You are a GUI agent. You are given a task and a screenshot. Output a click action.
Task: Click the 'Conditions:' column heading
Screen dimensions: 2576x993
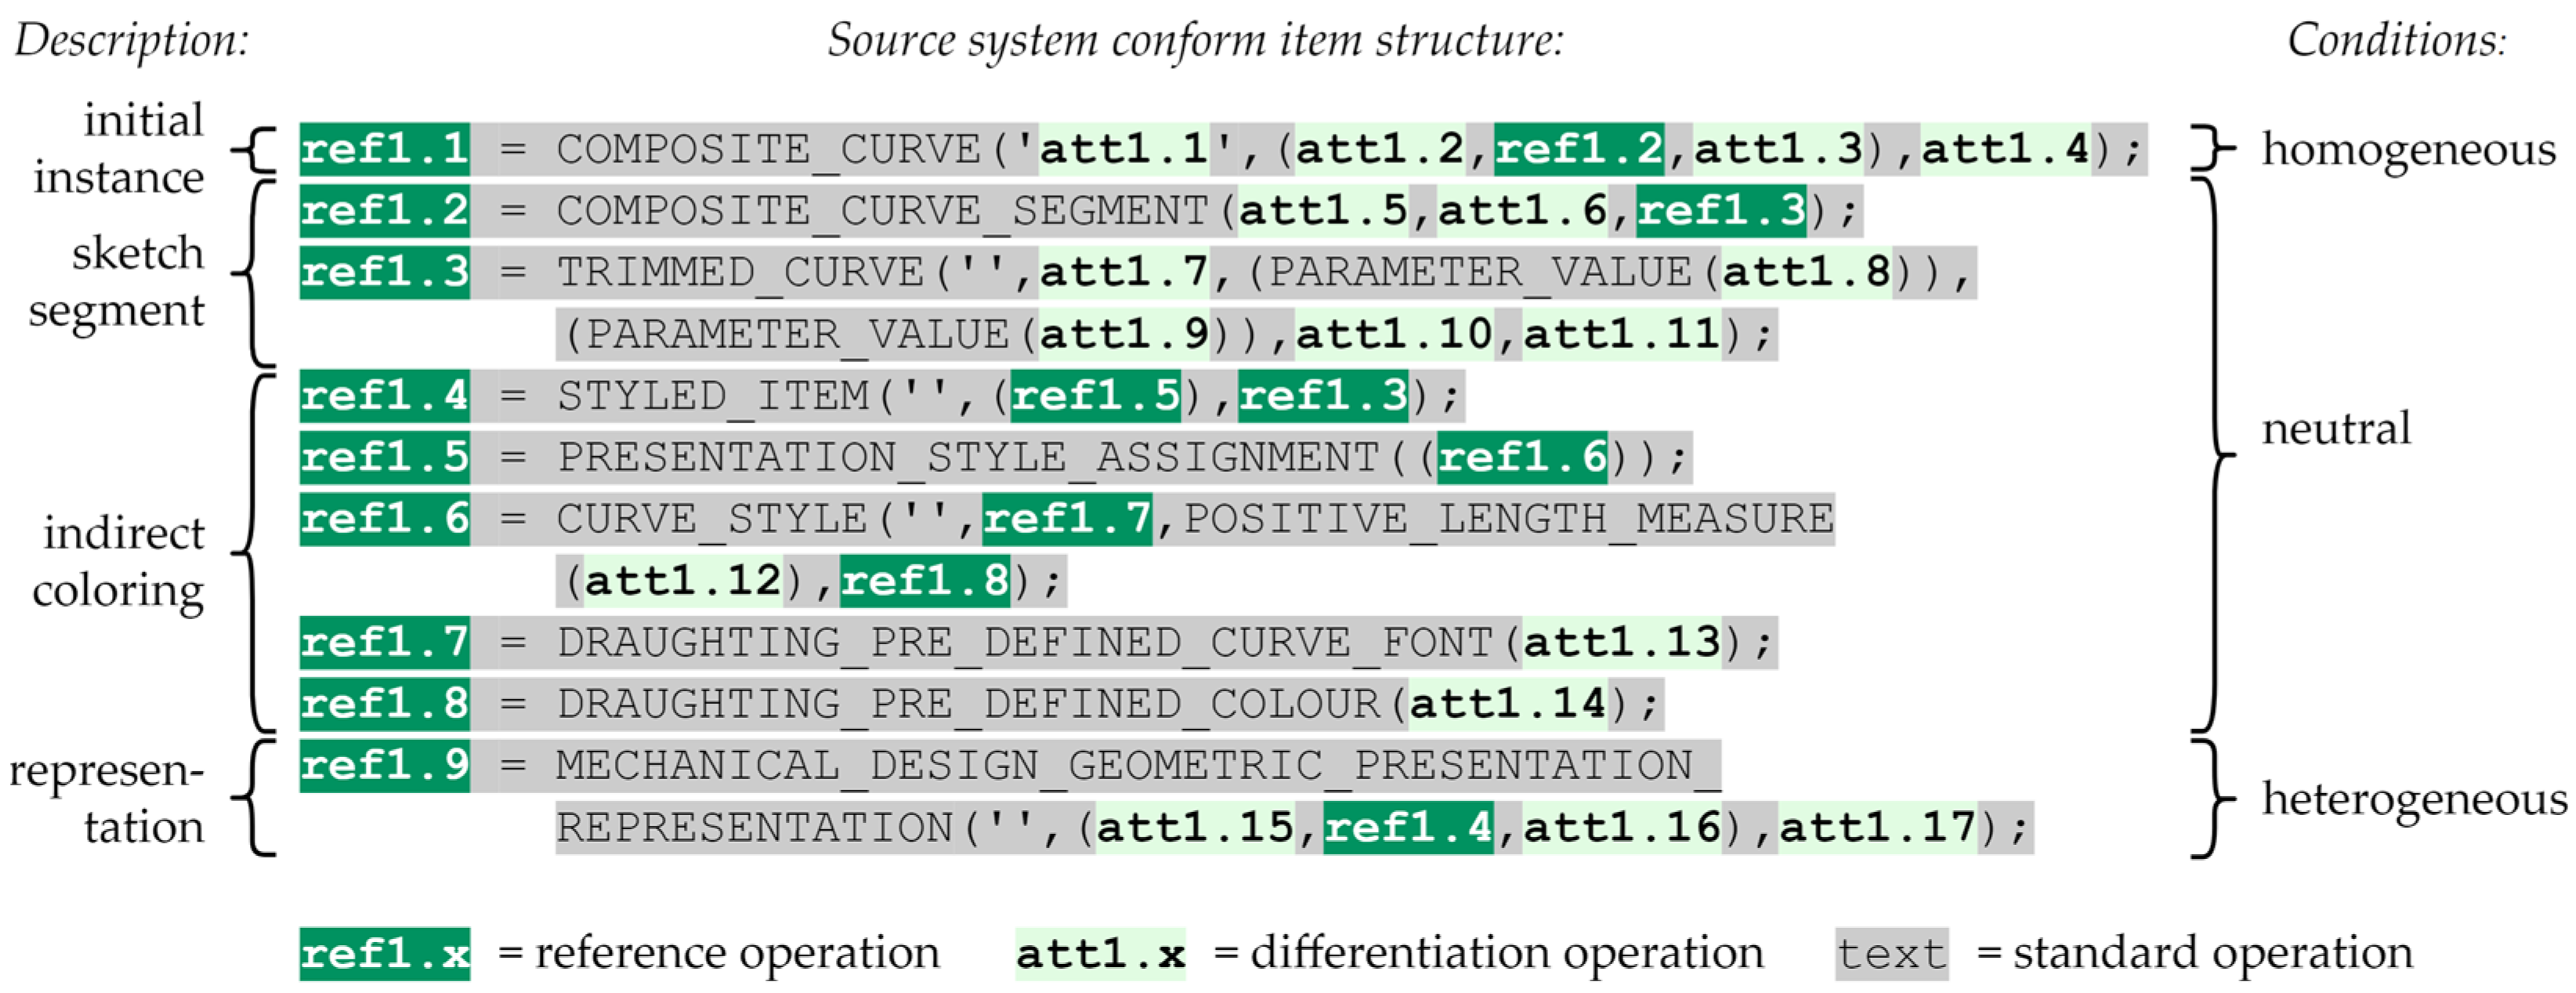pos(2396,41)
